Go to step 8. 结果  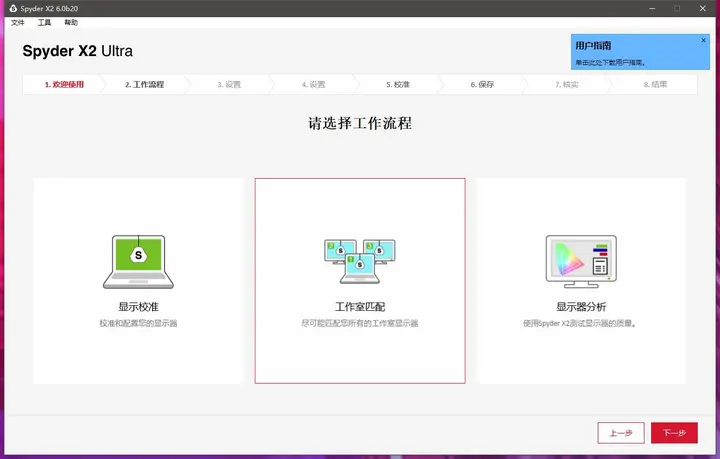click(x=655, y=84)
